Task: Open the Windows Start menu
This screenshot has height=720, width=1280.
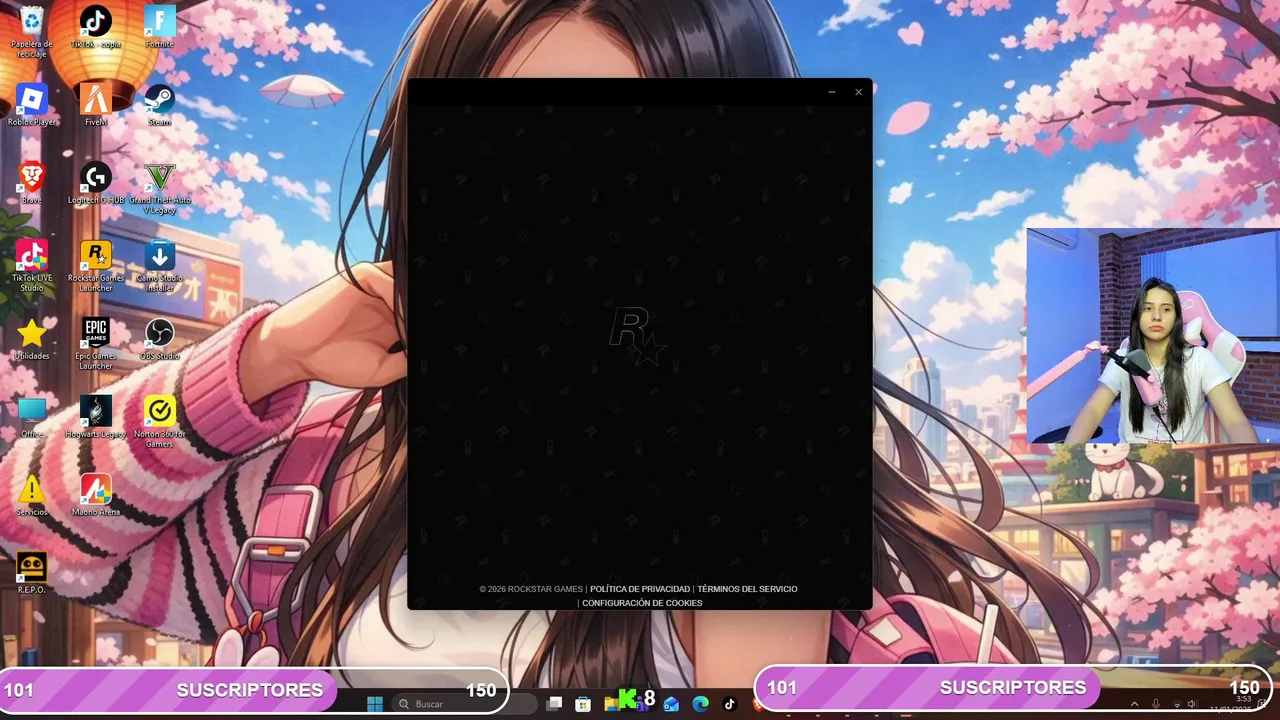Action: pyautogui.click(x=375, y=704)
